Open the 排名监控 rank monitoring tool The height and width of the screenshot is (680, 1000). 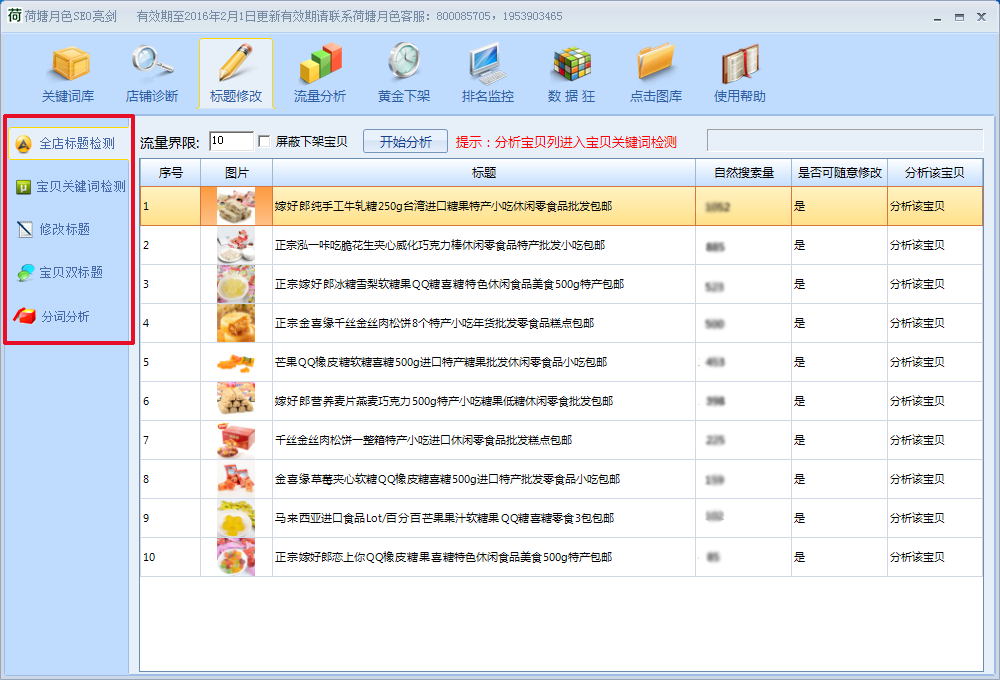487,72
